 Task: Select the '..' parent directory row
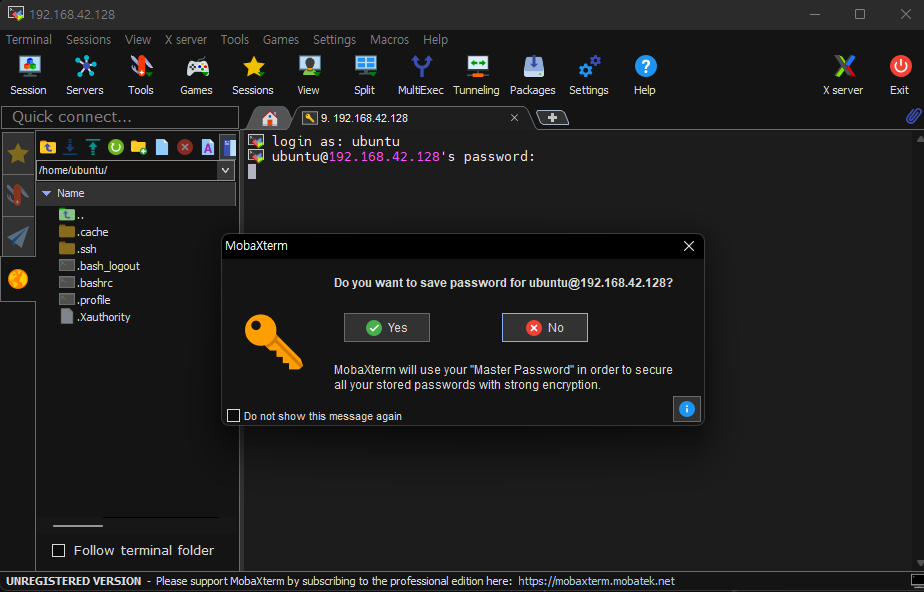[x=72, y=215]
